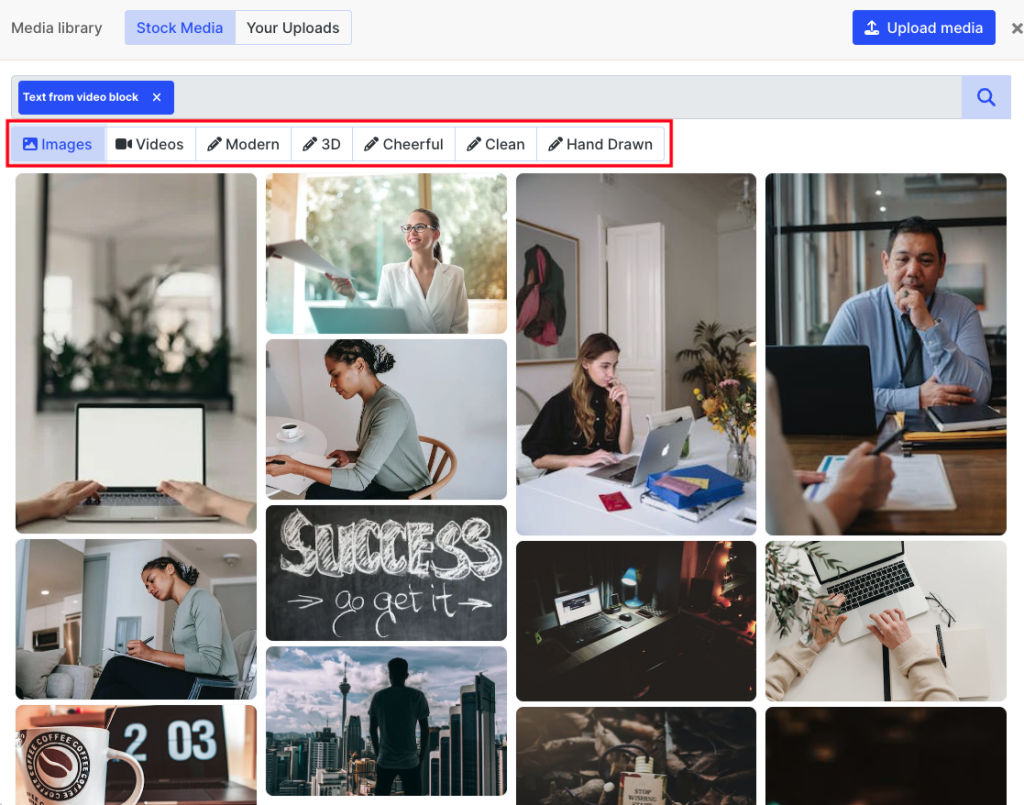Filter results by Videos

(x=150, y=144)
